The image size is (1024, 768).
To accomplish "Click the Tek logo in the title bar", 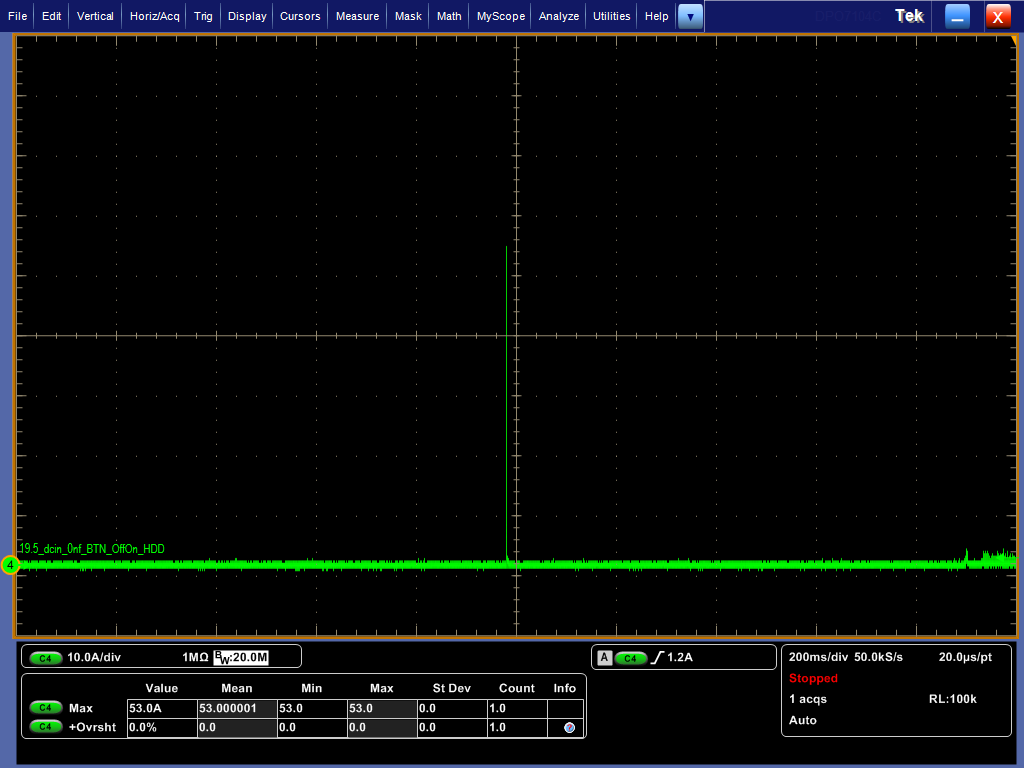I will [909, 16].
